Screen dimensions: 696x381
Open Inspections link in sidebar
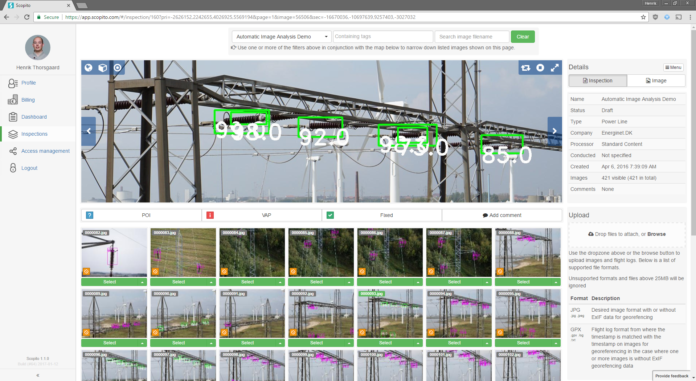[34, 134]
